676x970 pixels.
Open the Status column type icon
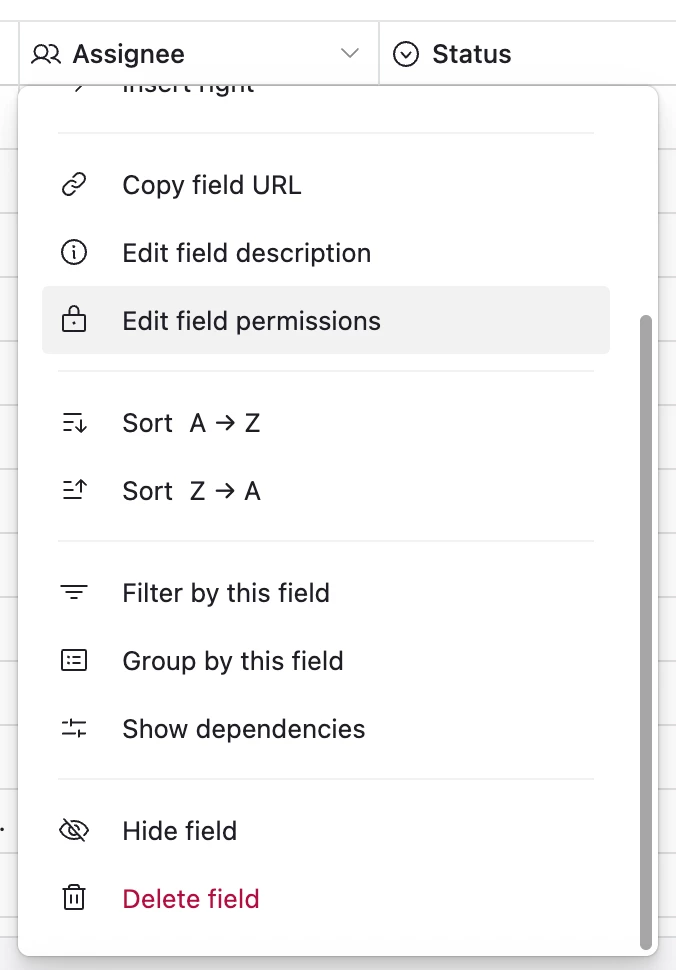[405, 54]
